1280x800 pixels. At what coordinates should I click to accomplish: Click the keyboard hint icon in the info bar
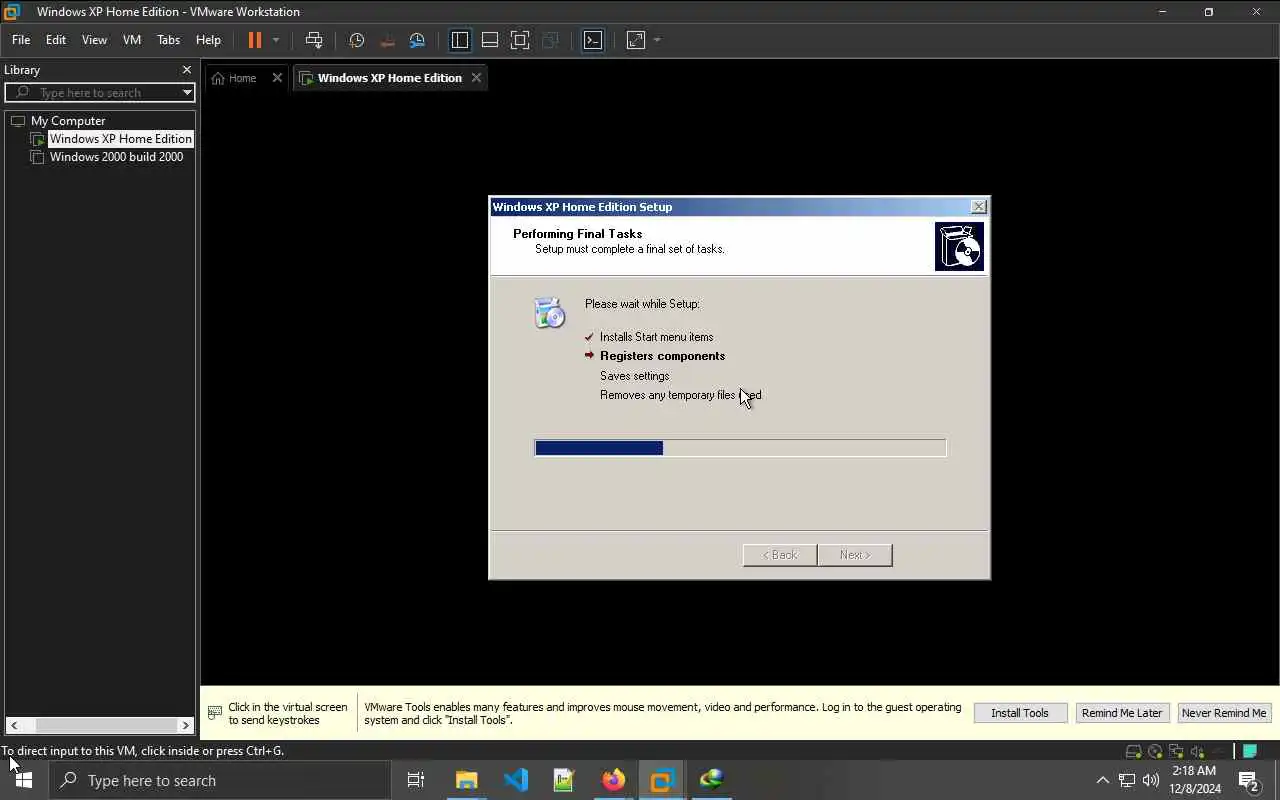pyautogui.click(x=215, y=713)
